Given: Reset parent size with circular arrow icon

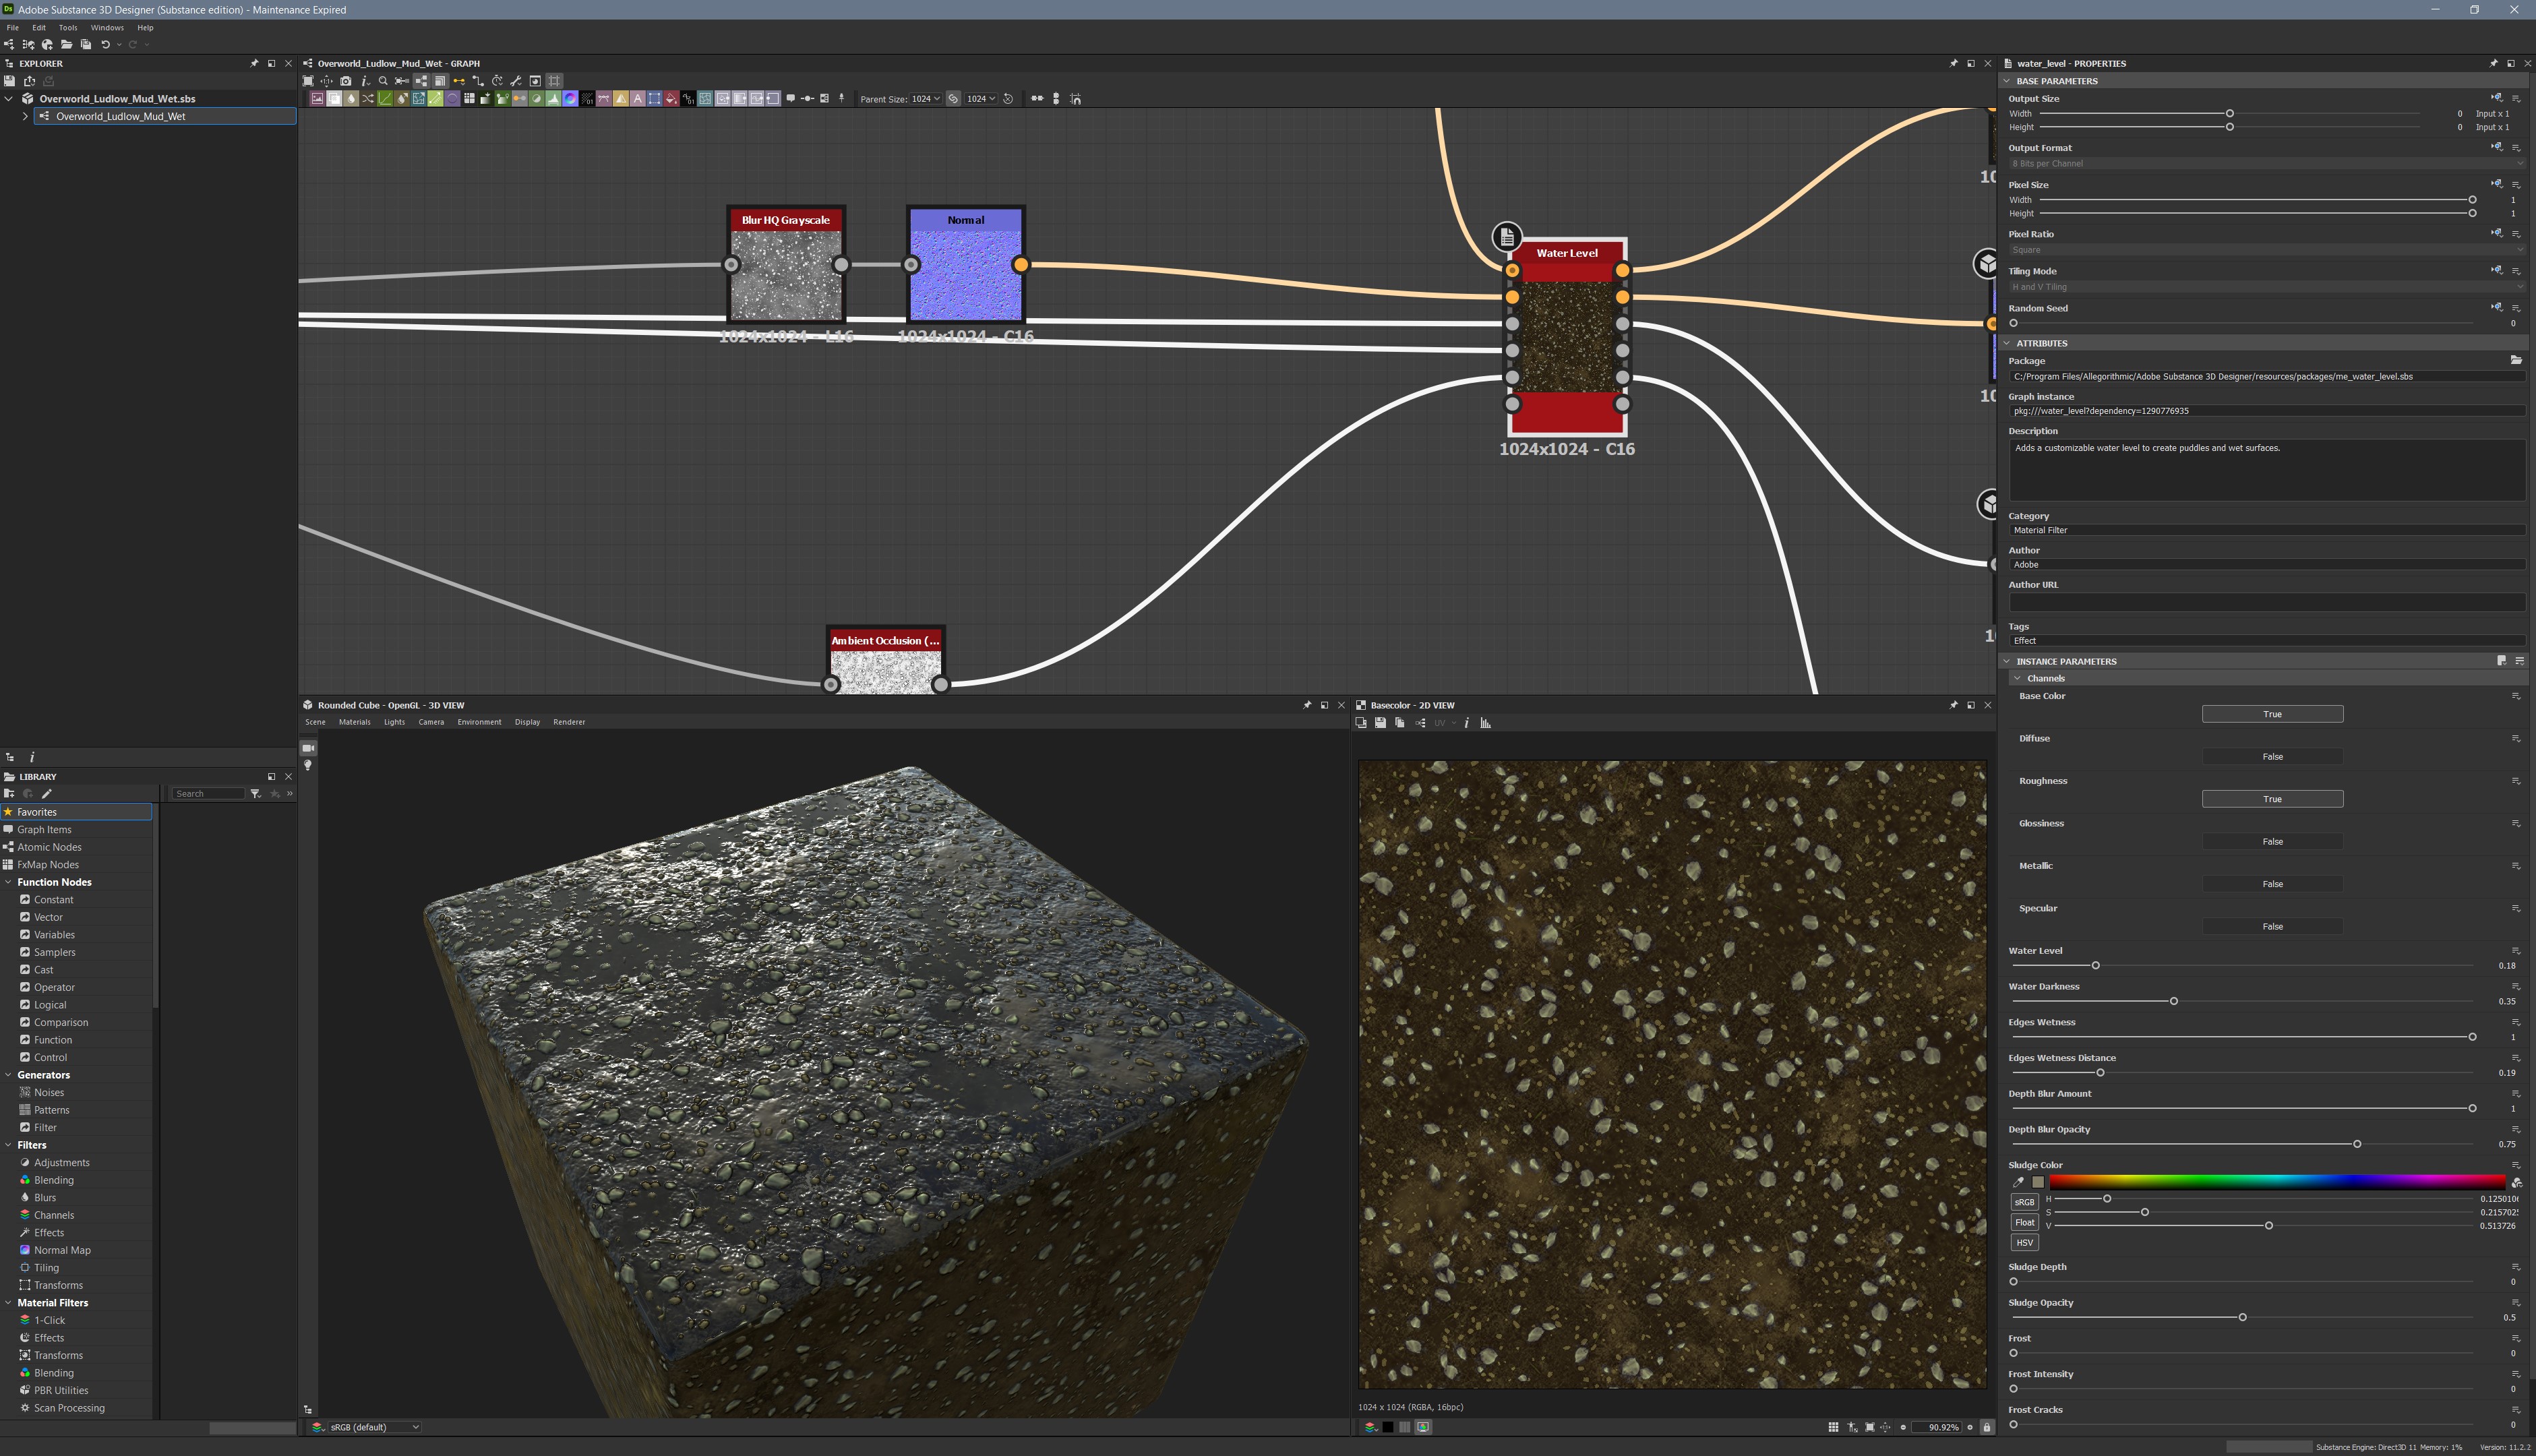Looking at the screenshot, I should tap(1008, 99).
